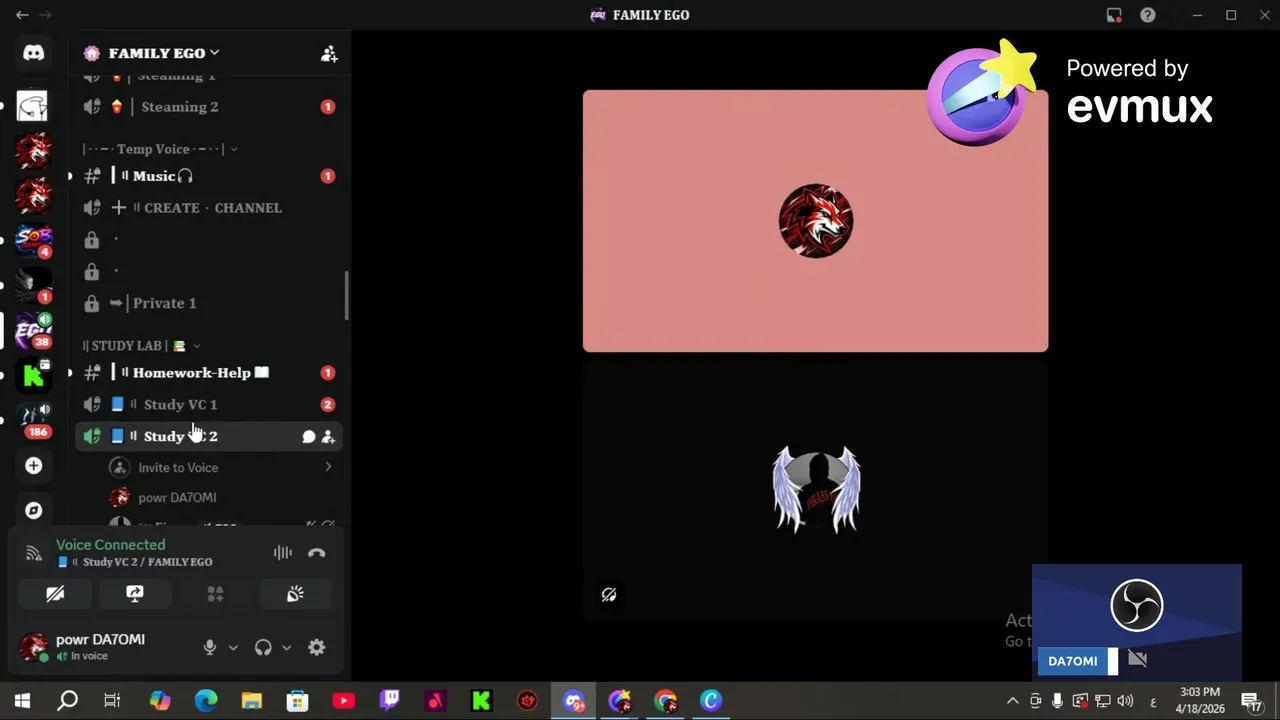Open the Steaming 2 voice channel
Viewport: 1280px width, 720px height.
tap(209, 107)
